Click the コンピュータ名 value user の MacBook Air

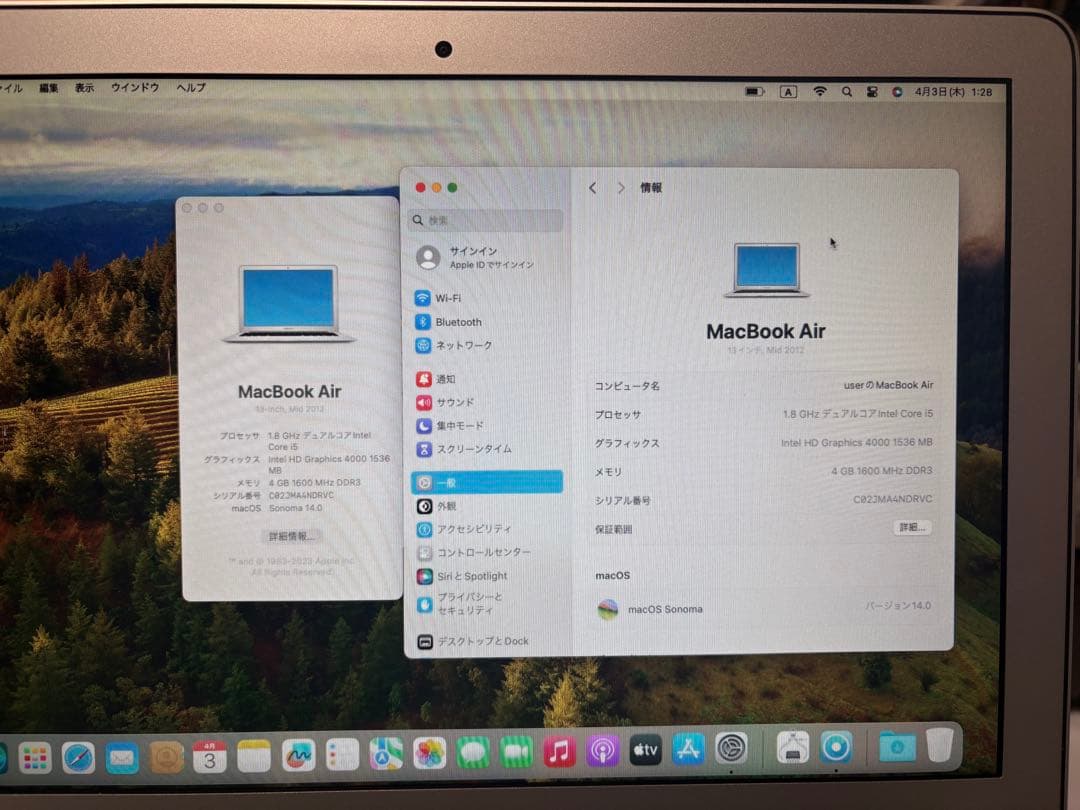click(889, 385)
